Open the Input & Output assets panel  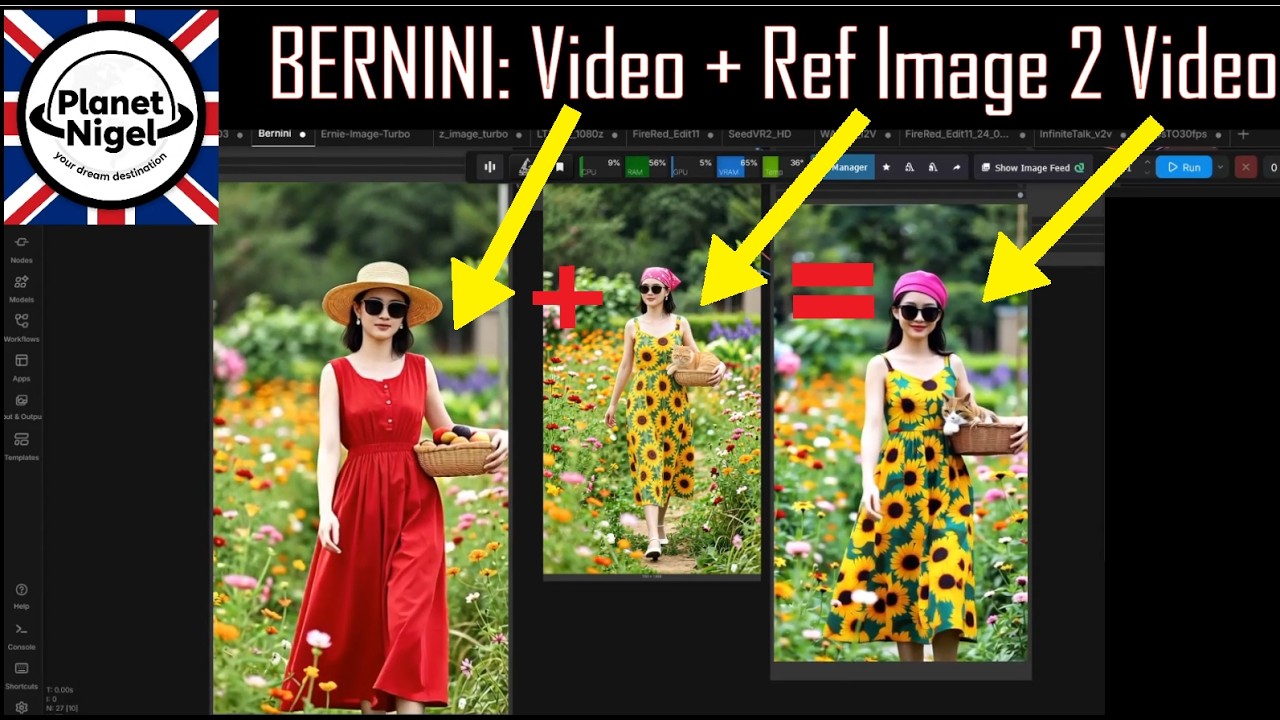(21, 406)
